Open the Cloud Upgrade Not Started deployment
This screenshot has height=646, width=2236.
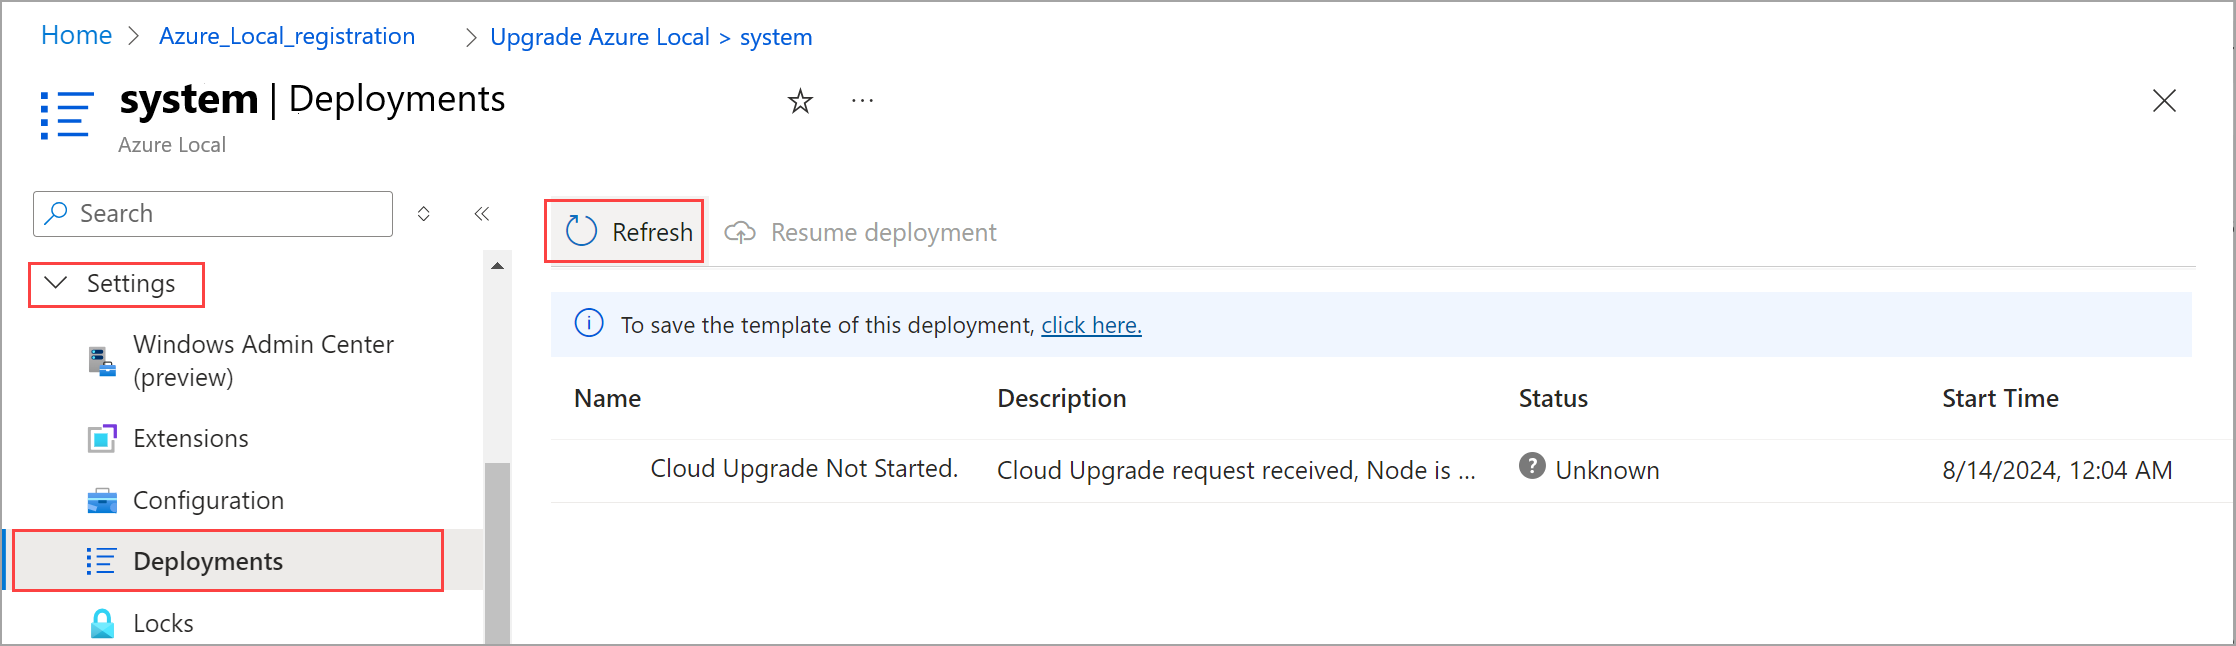804,468
